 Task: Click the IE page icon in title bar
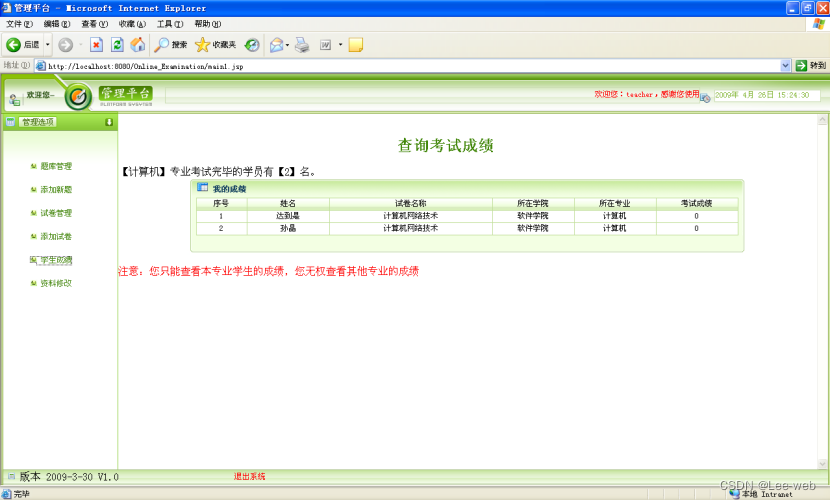click(6, 8)
